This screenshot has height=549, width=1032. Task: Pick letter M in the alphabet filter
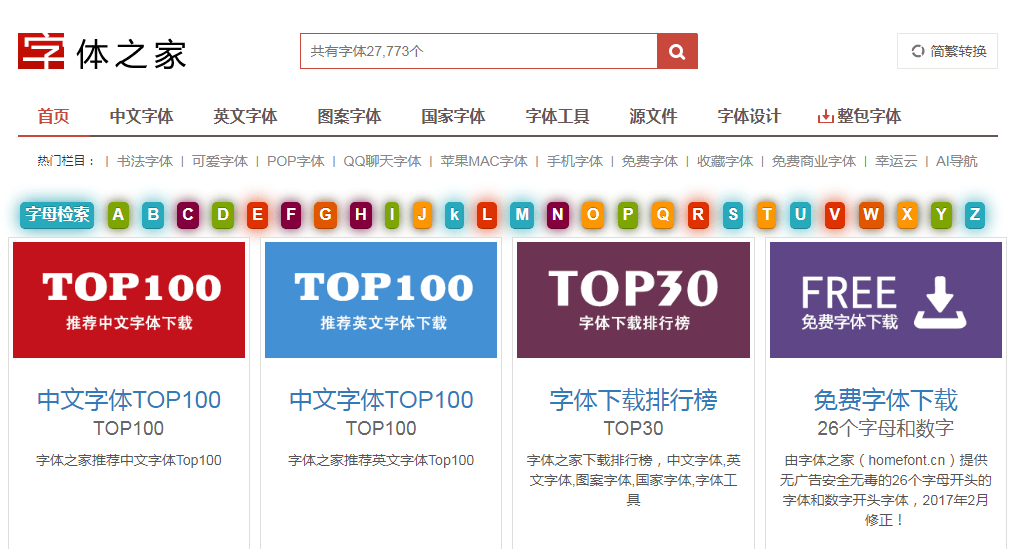click(522, 214)
